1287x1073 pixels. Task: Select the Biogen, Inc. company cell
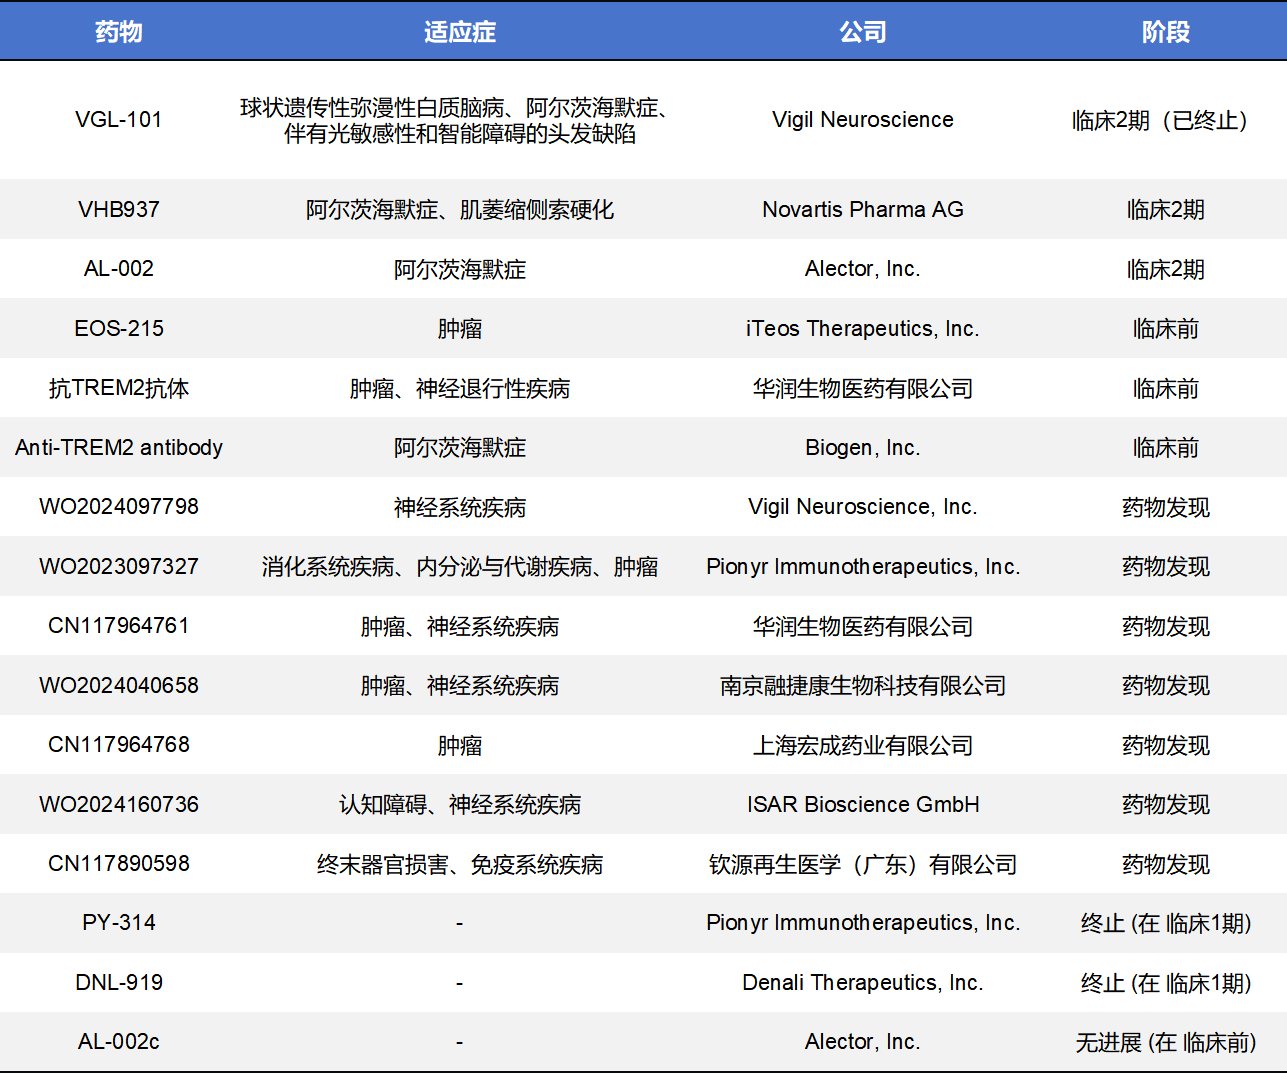coord(862,447)
